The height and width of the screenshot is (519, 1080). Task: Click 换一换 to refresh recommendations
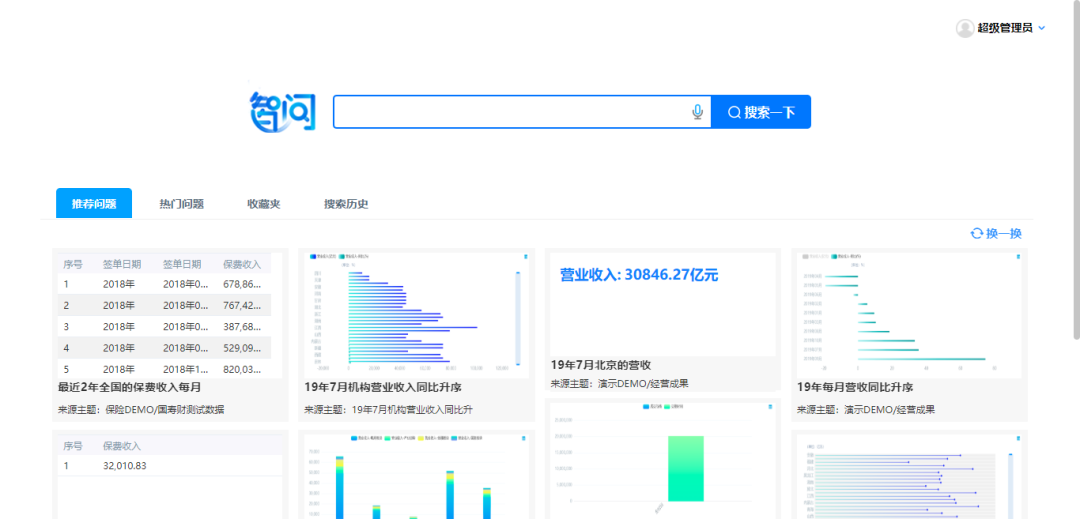click(996, 234)
